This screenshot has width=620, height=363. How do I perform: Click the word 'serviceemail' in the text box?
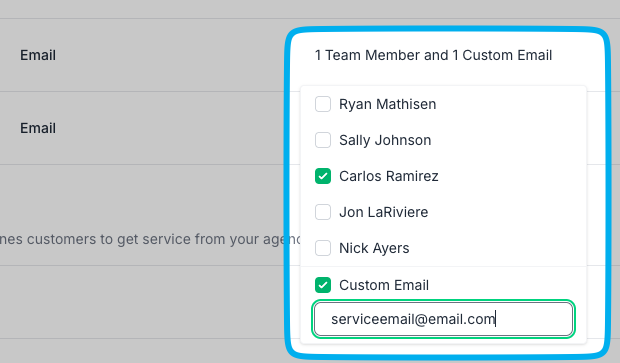372,319
